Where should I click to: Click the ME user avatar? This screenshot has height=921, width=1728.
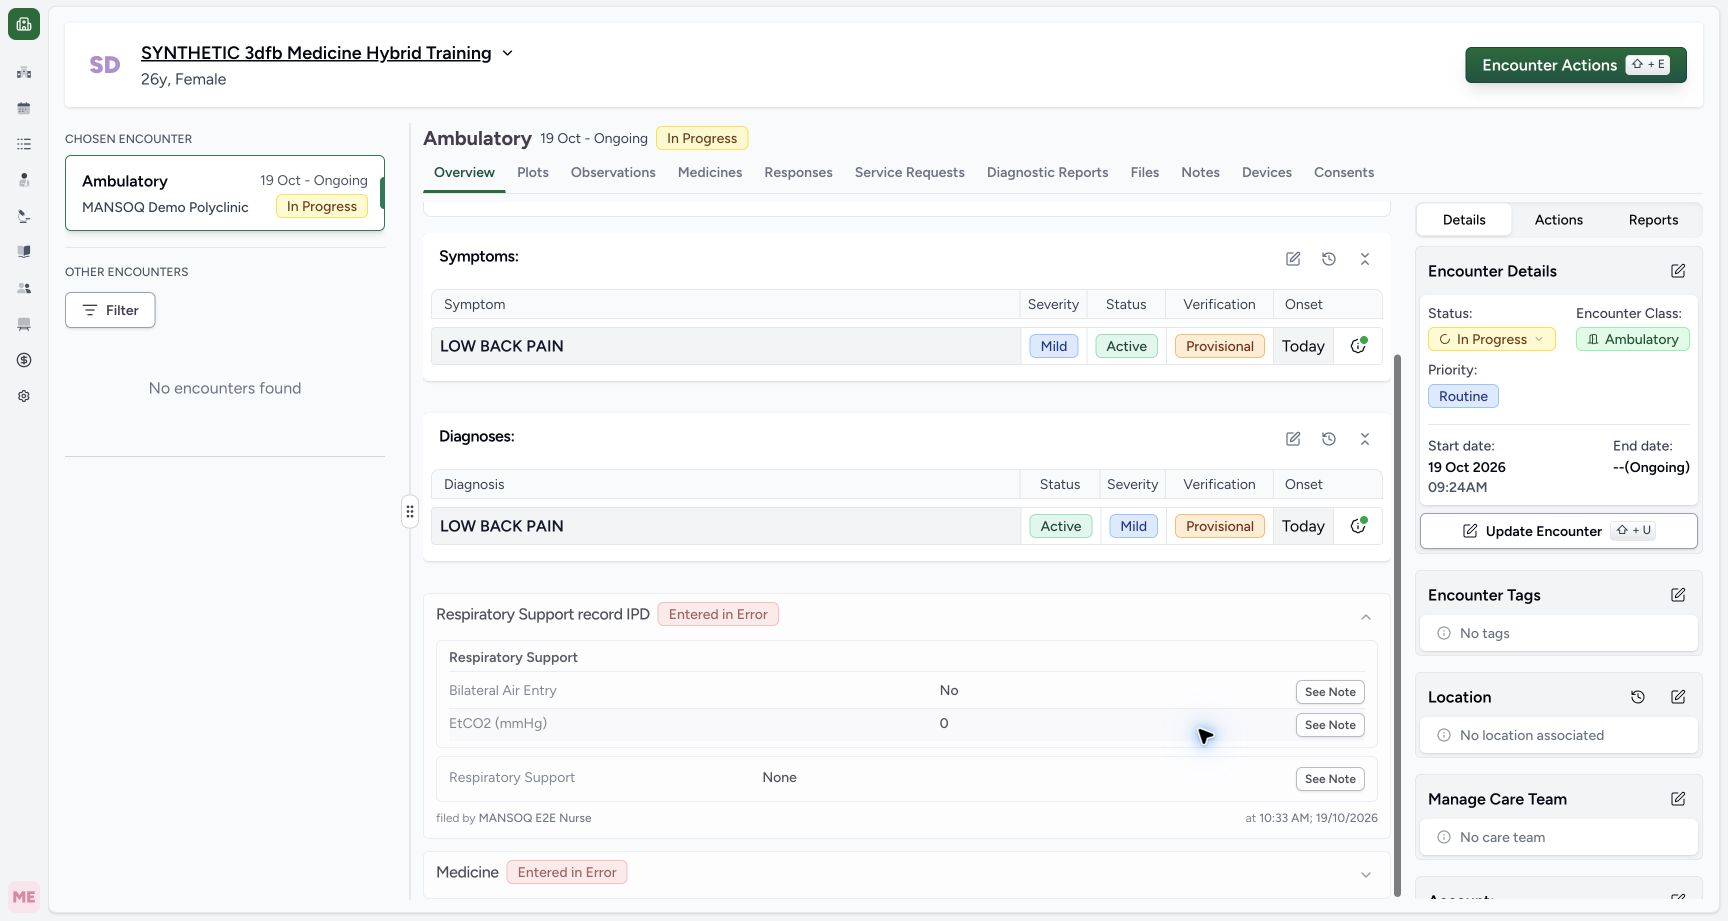24,897
